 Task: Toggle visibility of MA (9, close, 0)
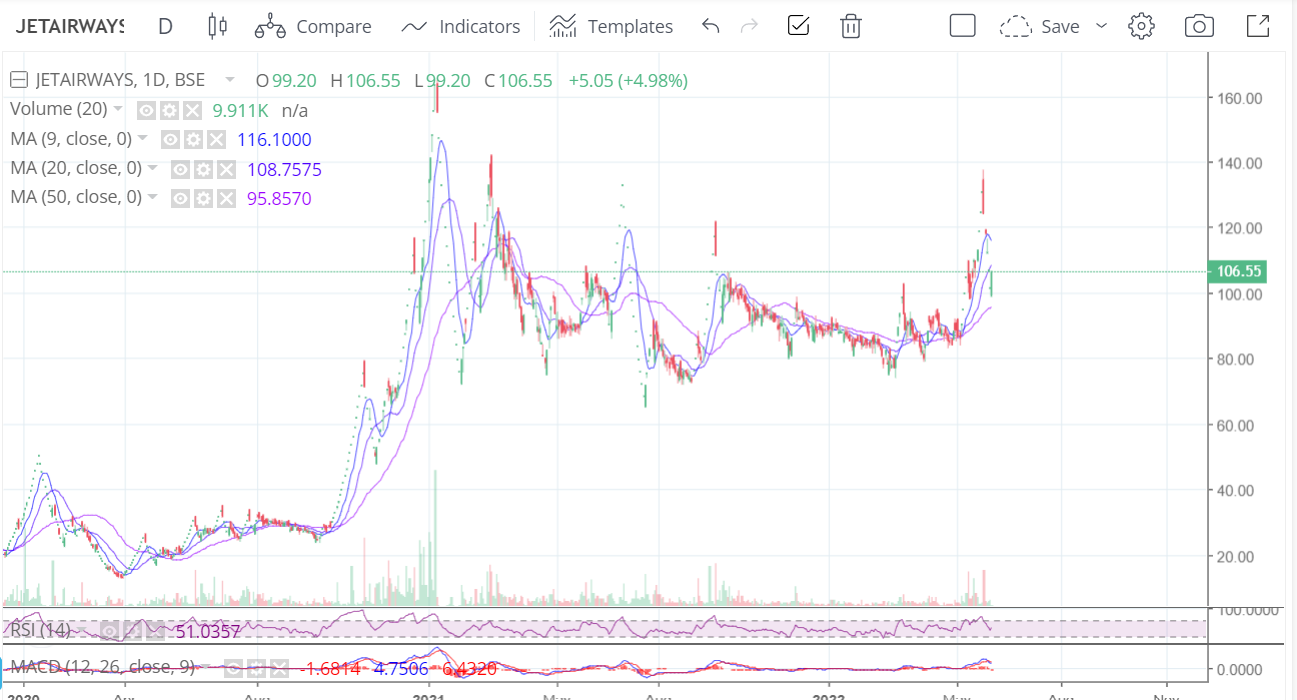[170, 139]
